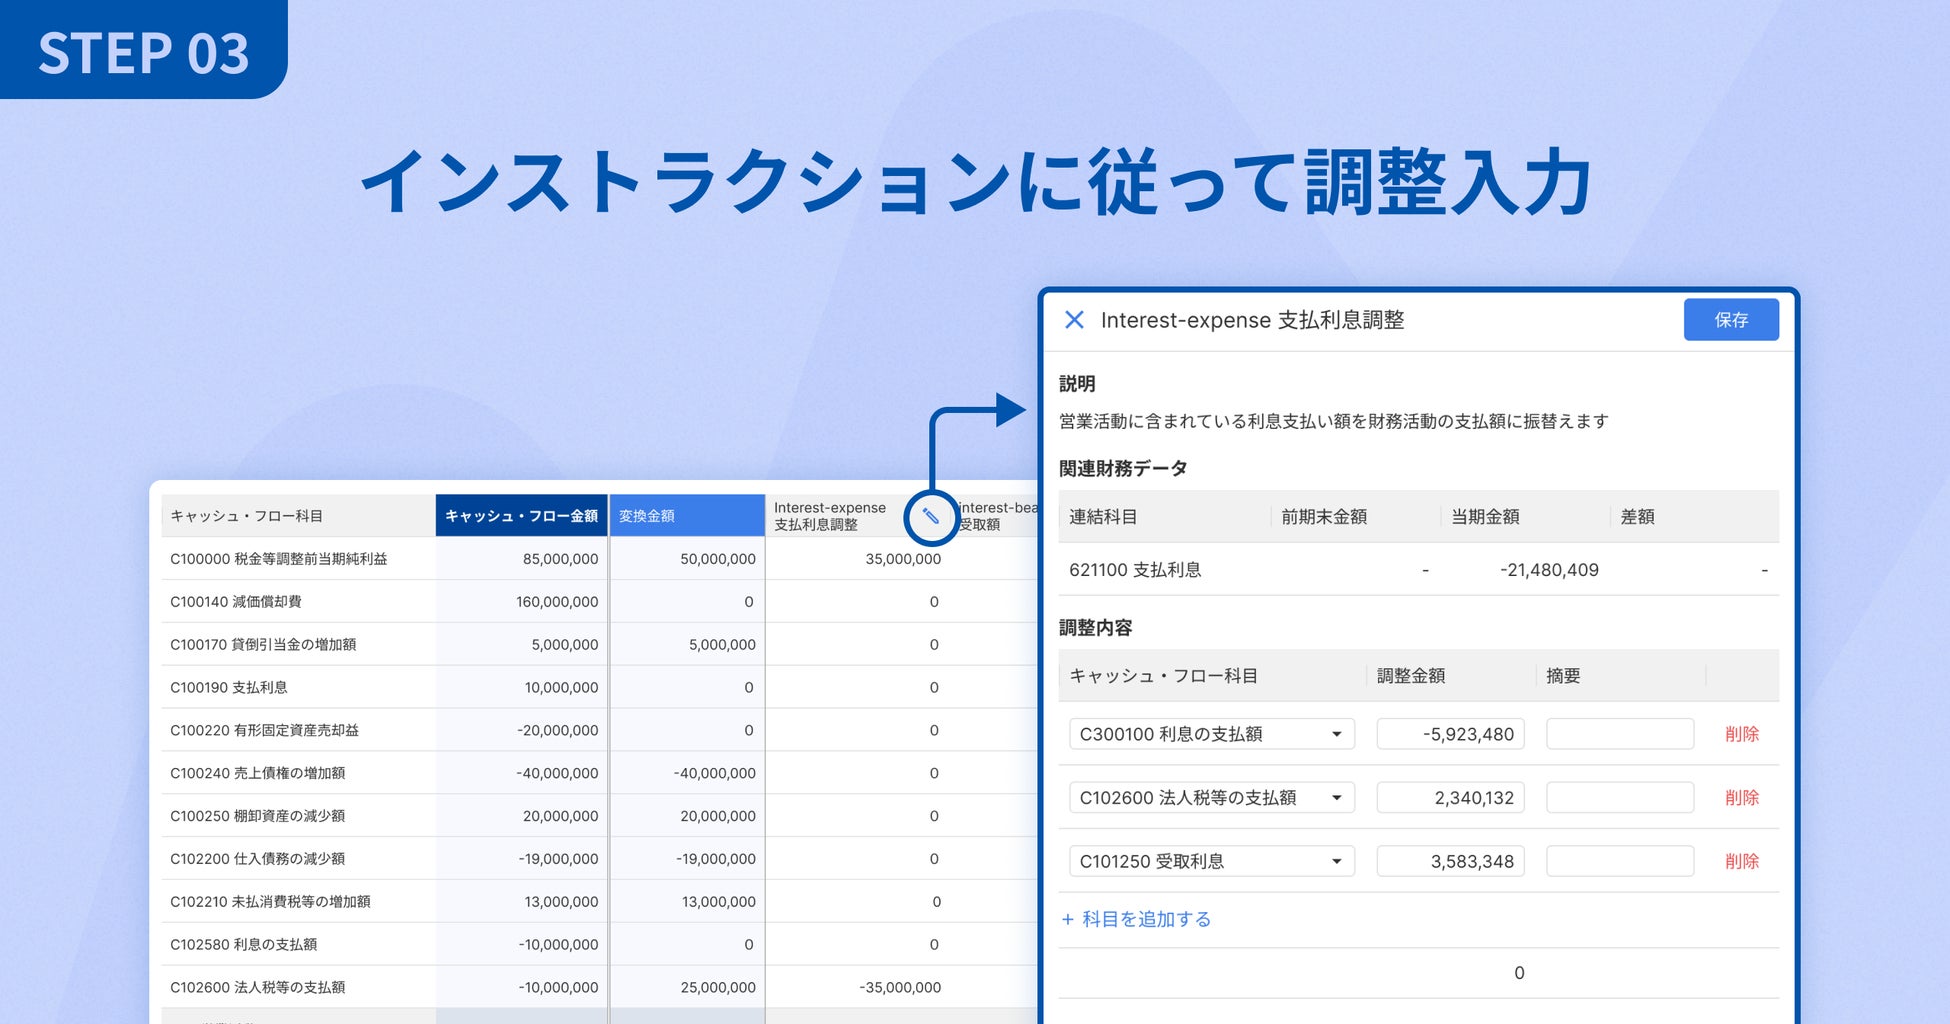This screenshot has height=1024, width=1950.
Task: Click the キャッシュ・フロー科目 header in the left table
Action: (x=298, y=516)
